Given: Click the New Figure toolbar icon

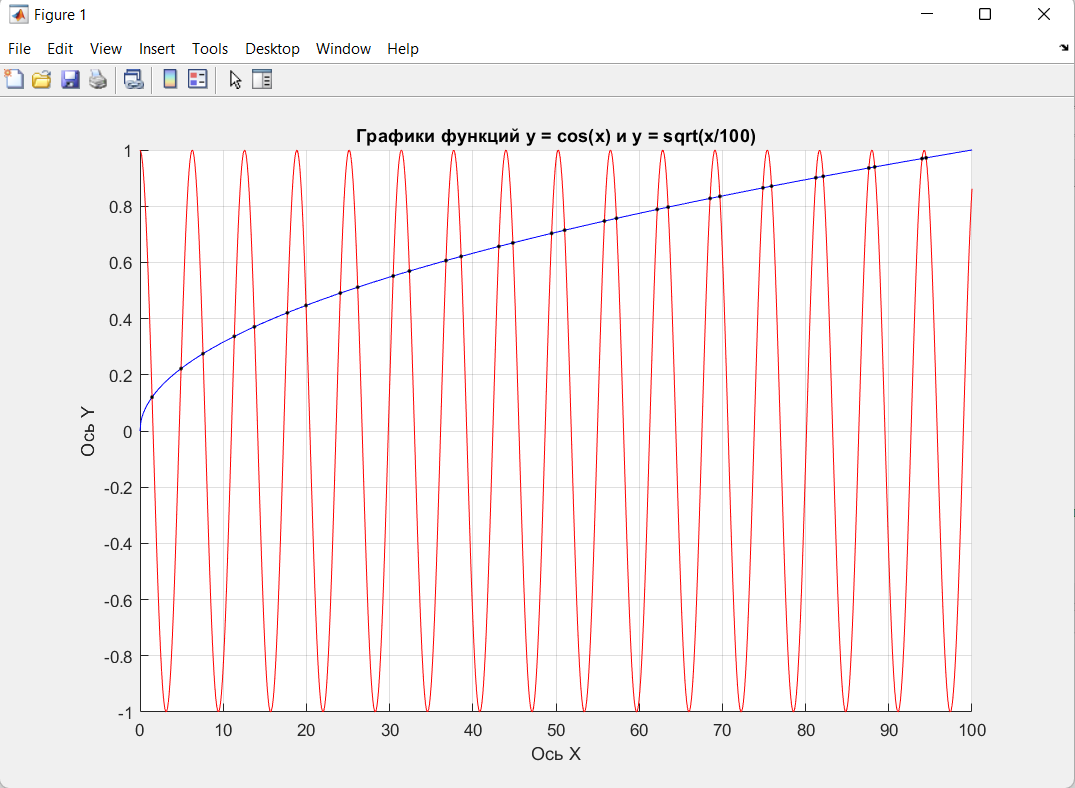Looking at the screenshot, I should click(14, 80).
